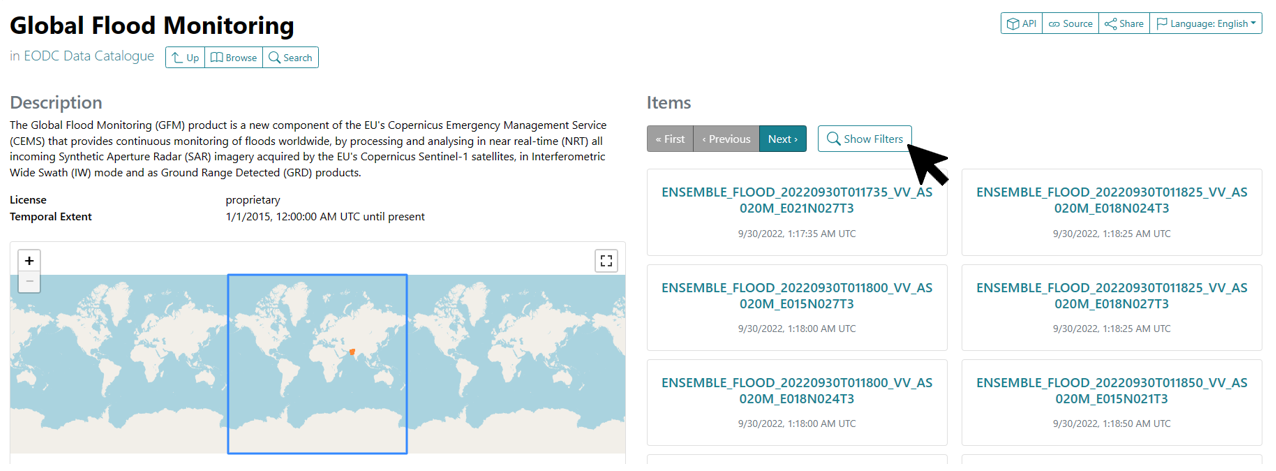
Task: Expand the Language: English dropdown
Action: click(1205, 23)
